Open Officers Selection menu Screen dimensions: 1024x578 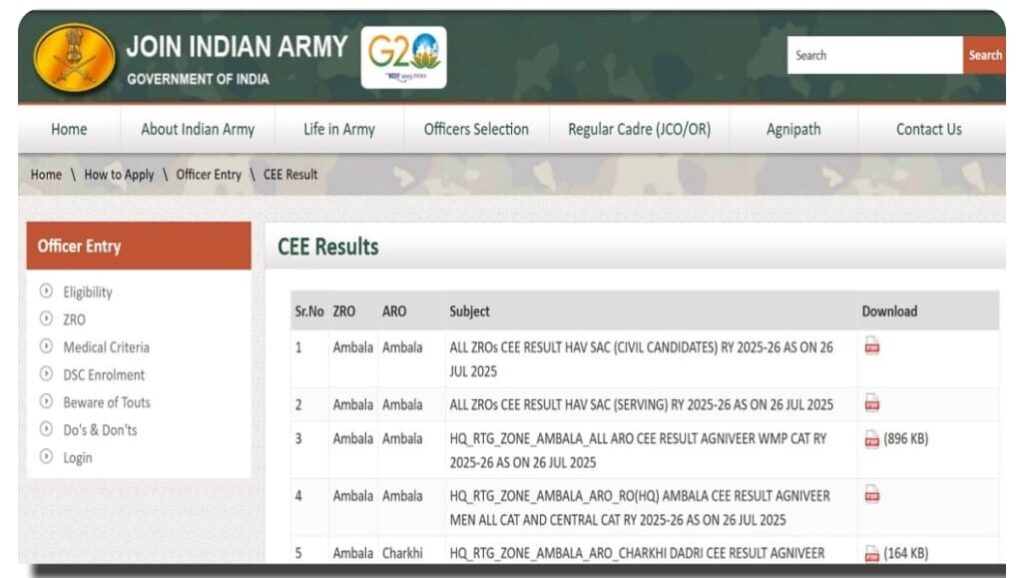477,129
